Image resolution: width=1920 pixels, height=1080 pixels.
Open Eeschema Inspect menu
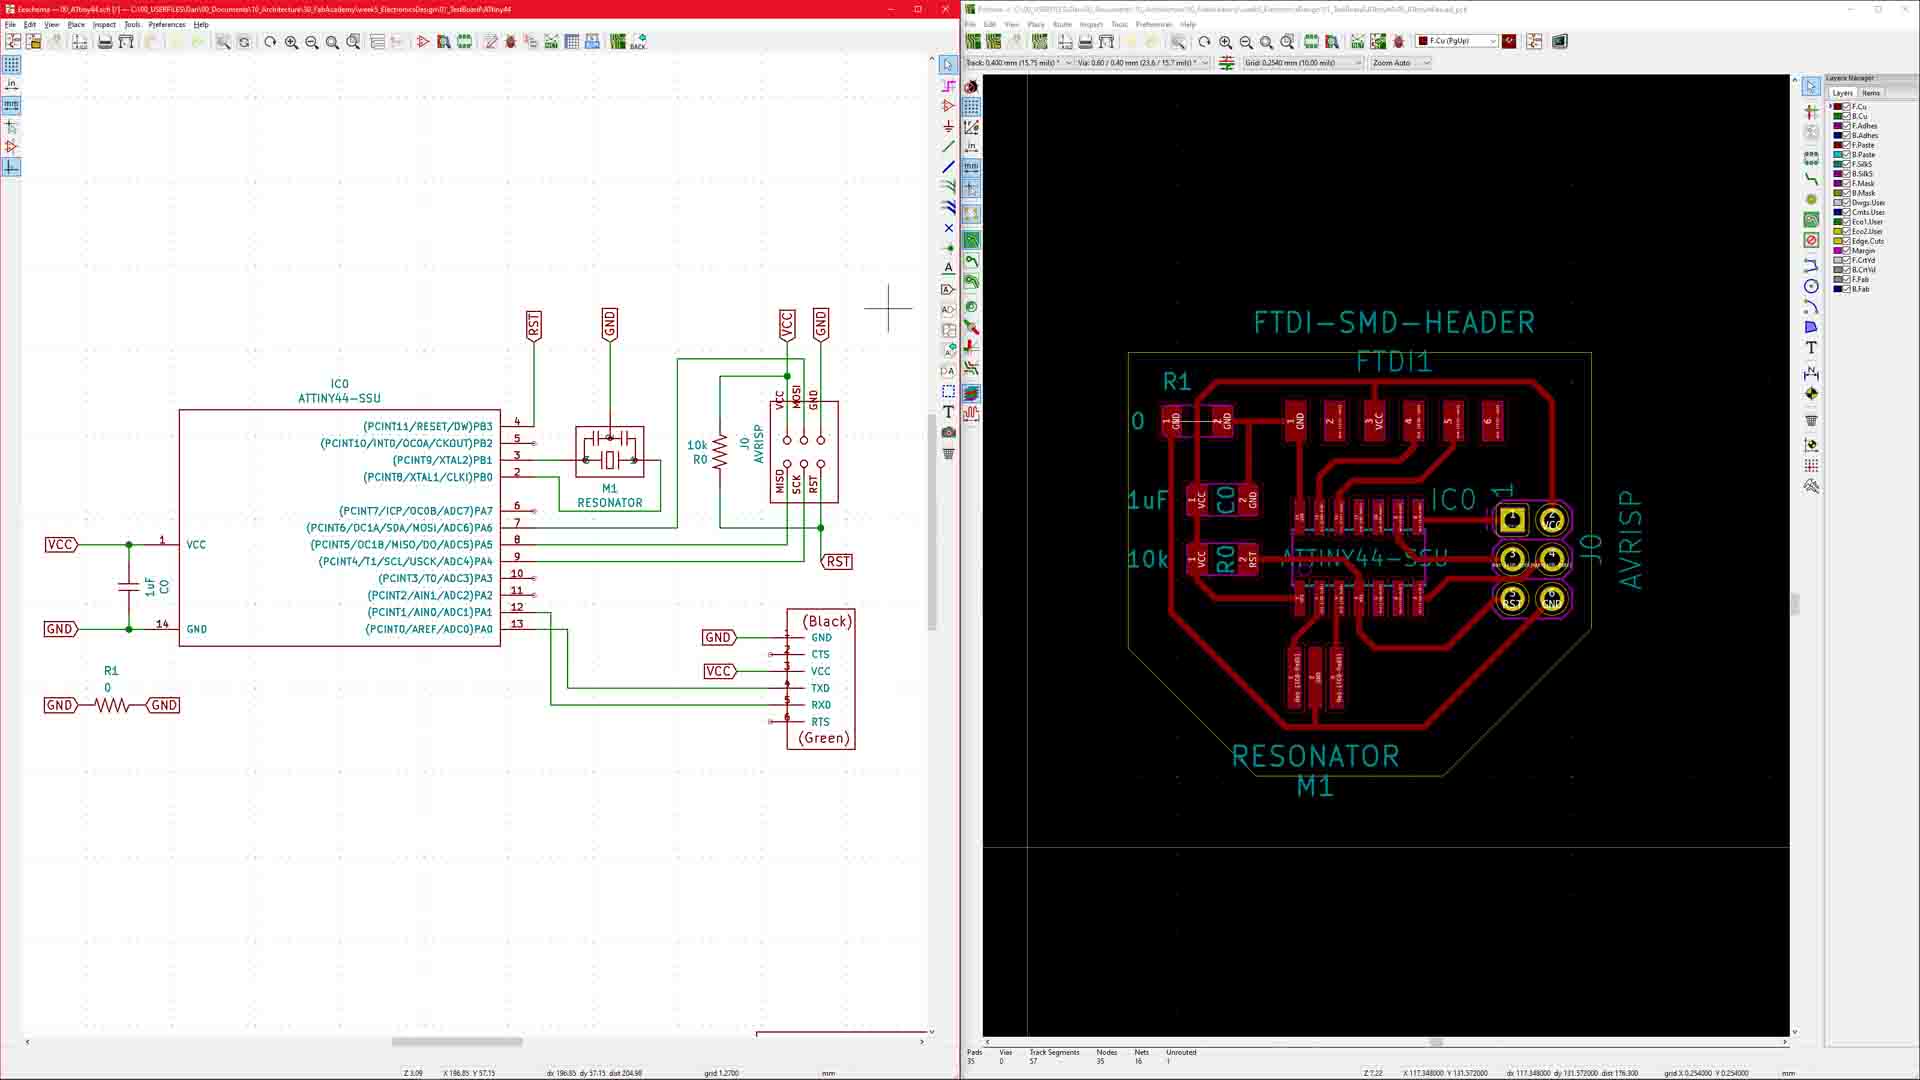(104, 24)
